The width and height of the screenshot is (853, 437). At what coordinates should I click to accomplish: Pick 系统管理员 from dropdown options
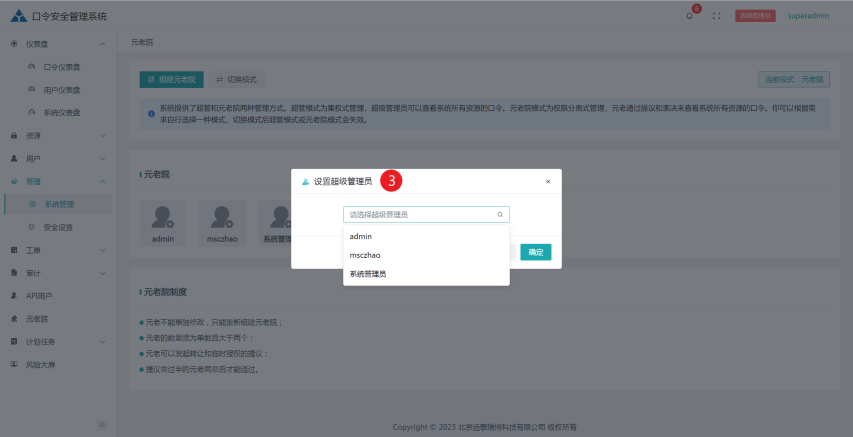click(368, 273)
